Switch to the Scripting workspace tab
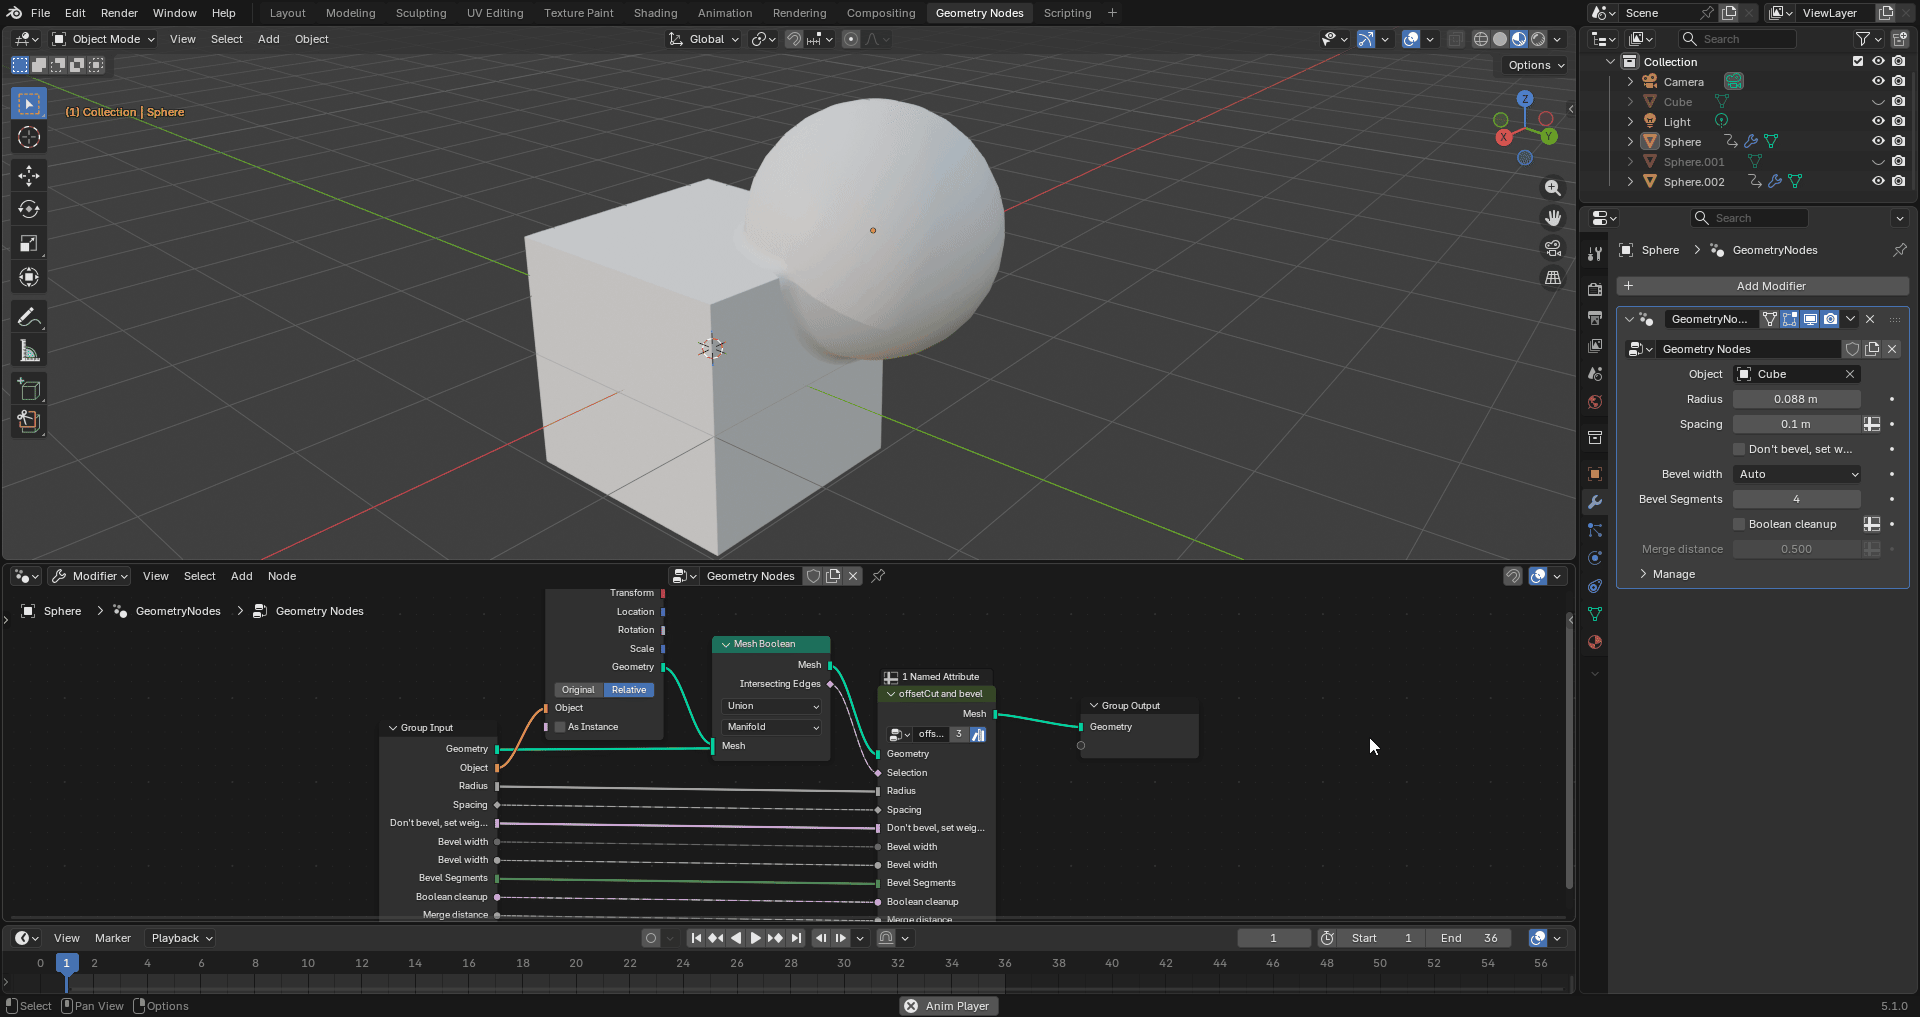Image resolution: width=1920 pixels, height=1017 pixels. point(1067,13)
